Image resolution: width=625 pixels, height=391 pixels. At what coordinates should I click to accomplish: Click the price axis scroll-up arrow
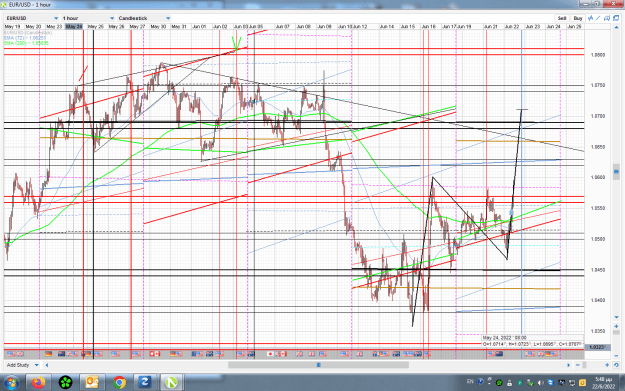click(616, 27)
